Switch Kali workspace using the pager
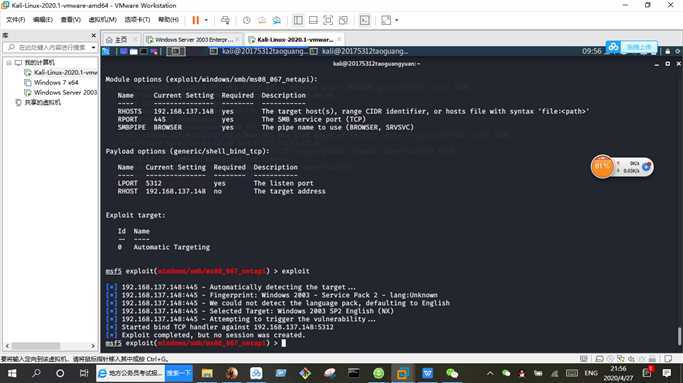Screen dimensions: 683x383 tap(176, 51)
